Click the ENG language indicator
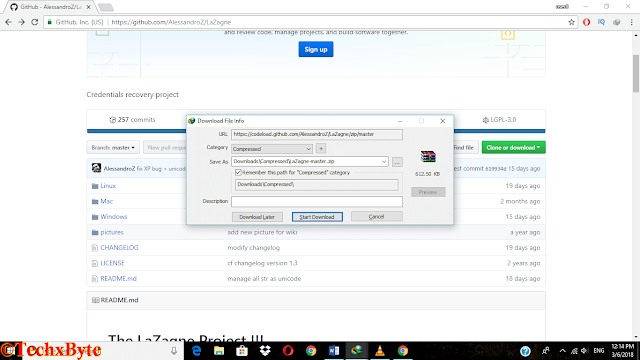Screen dimensions: 640x360 pyautogui.click(x=599, y=351)
